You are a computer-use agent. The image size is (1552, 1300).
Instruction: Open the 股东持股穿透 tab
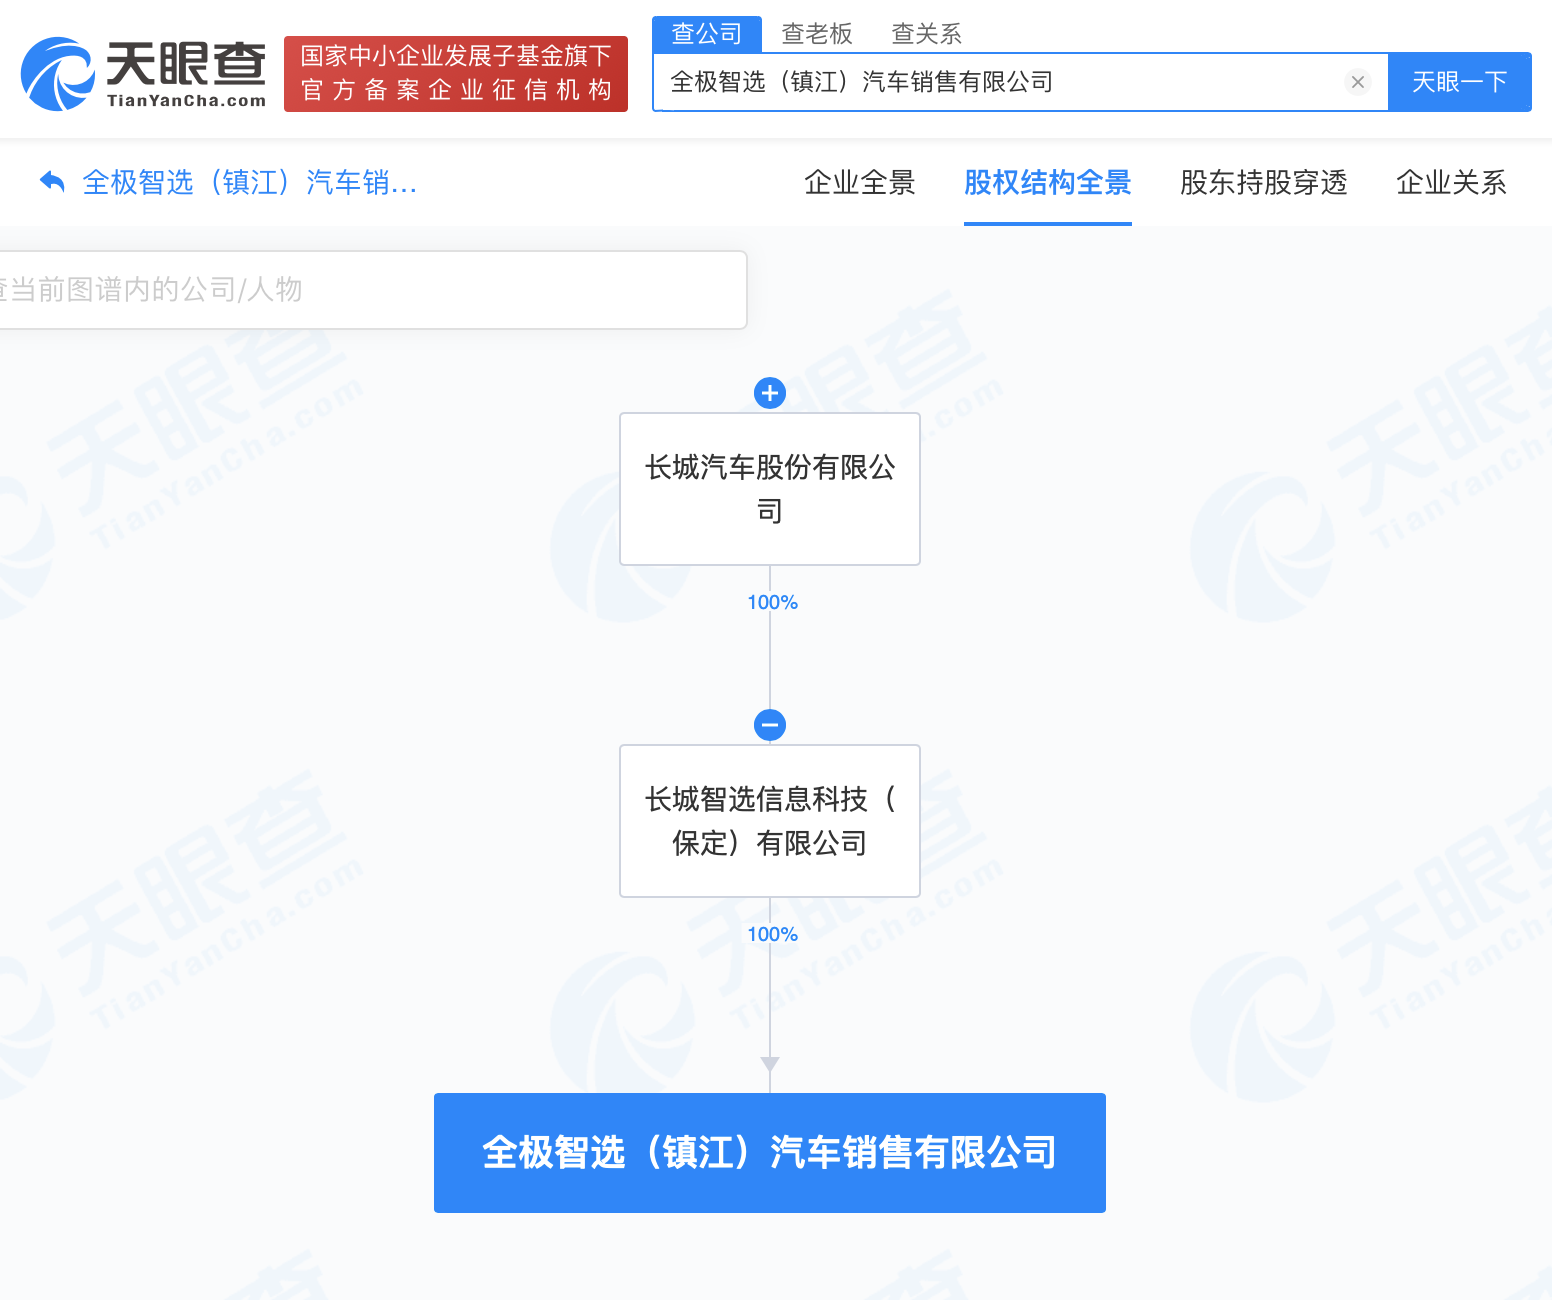[1264, 182]
